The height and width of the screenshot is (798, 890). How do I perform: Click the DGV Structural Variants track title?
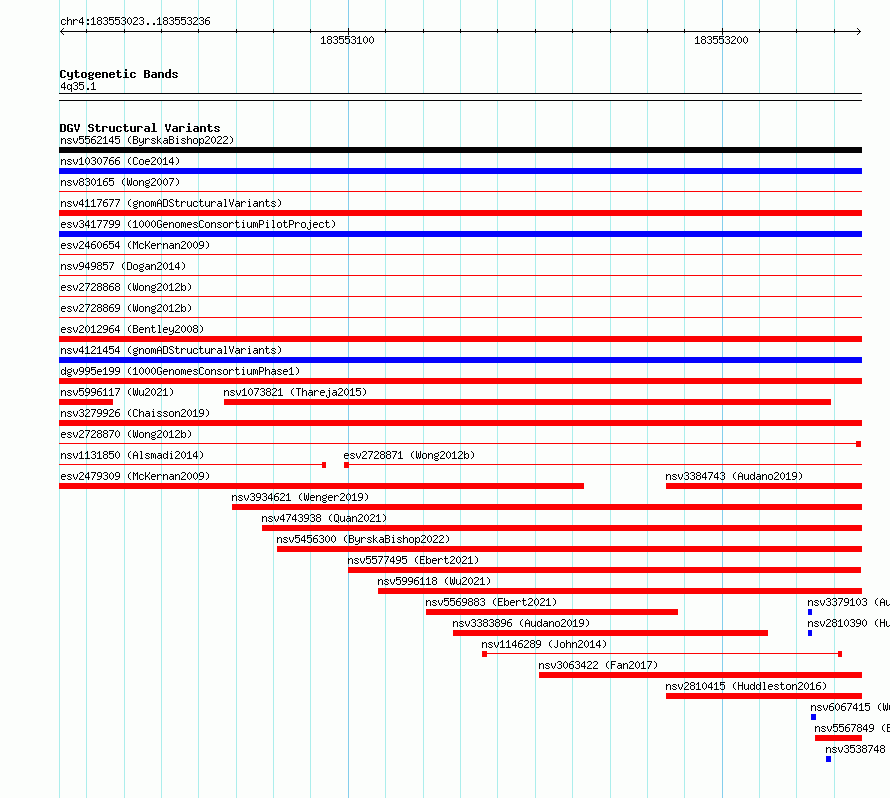click(140, 128)
